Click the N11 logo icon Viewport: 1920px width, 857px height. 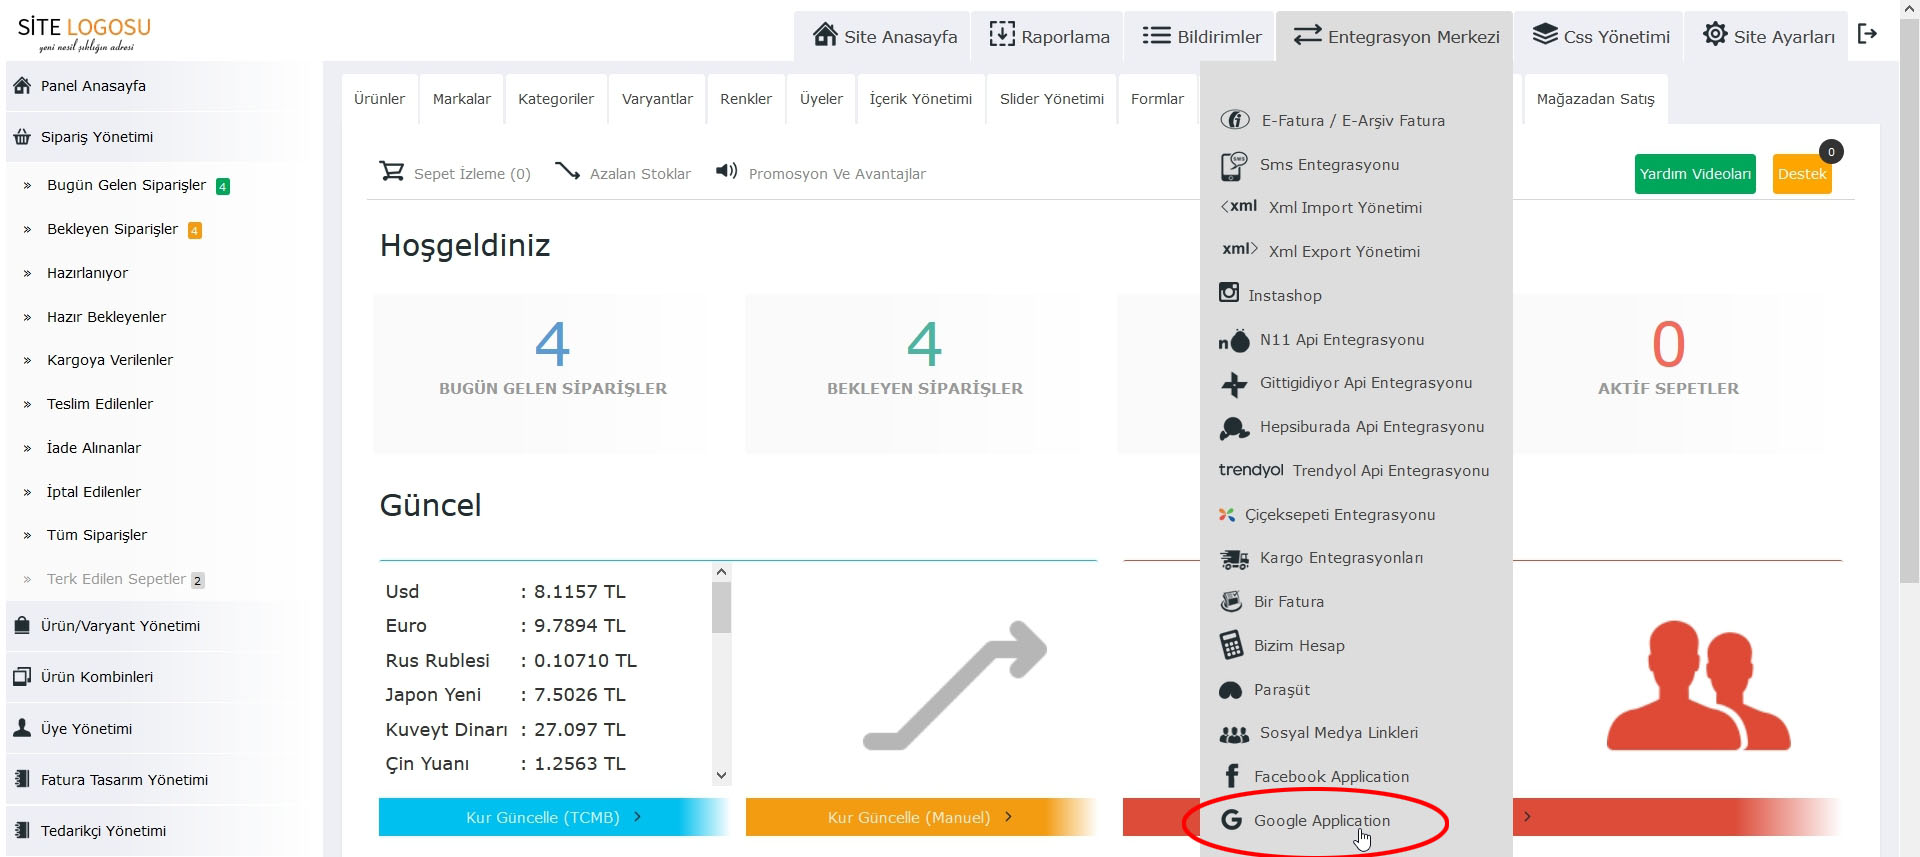tap(1234, 341)
